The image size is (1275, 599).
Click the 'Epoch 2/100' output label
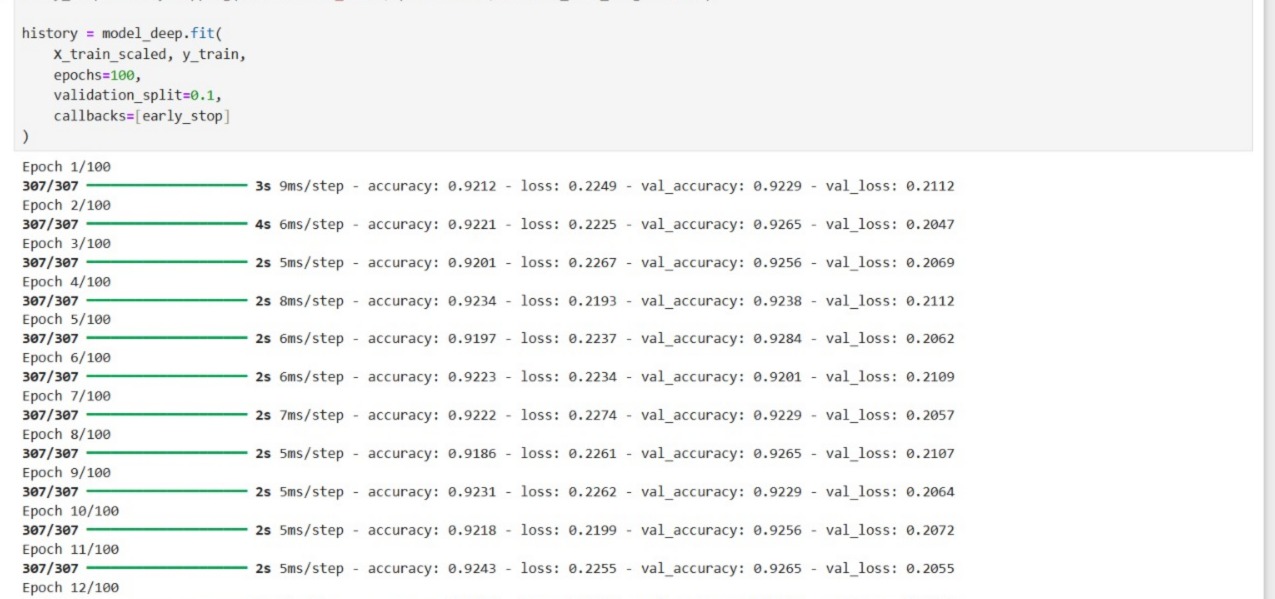tap(66, 206)
